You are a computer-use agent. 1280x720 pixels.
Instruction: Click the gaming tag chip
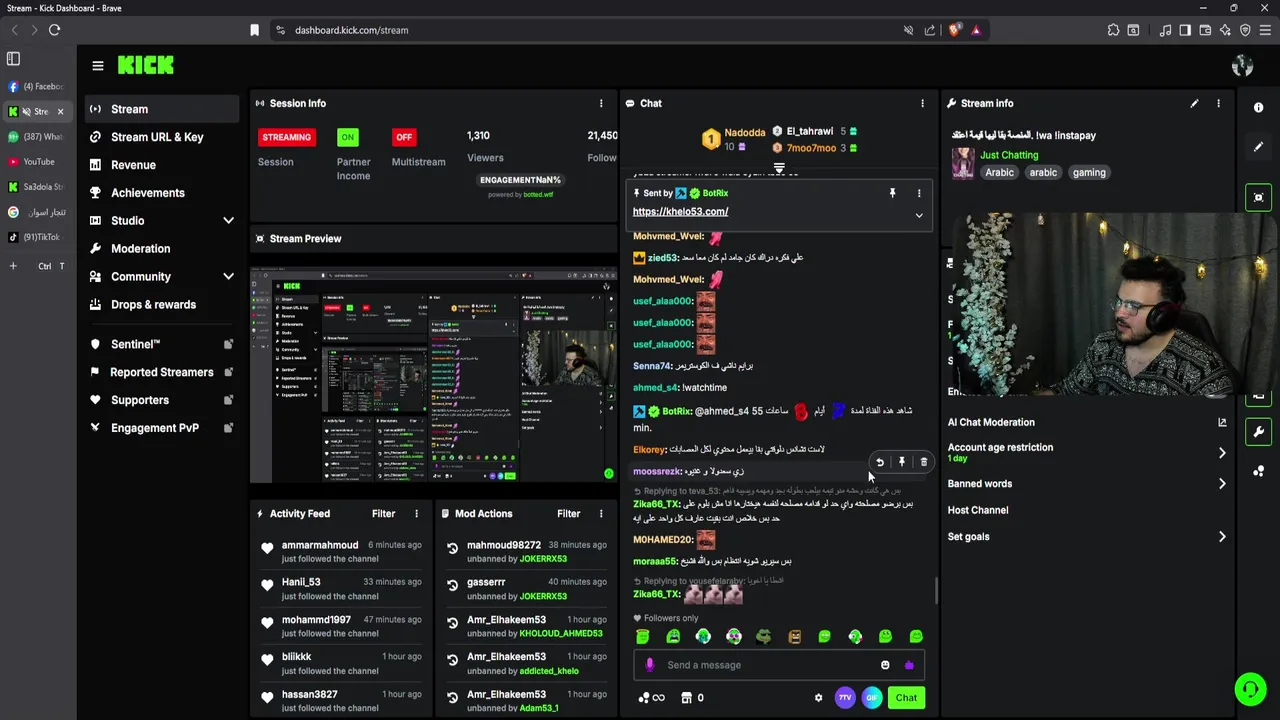point(1089,172)
